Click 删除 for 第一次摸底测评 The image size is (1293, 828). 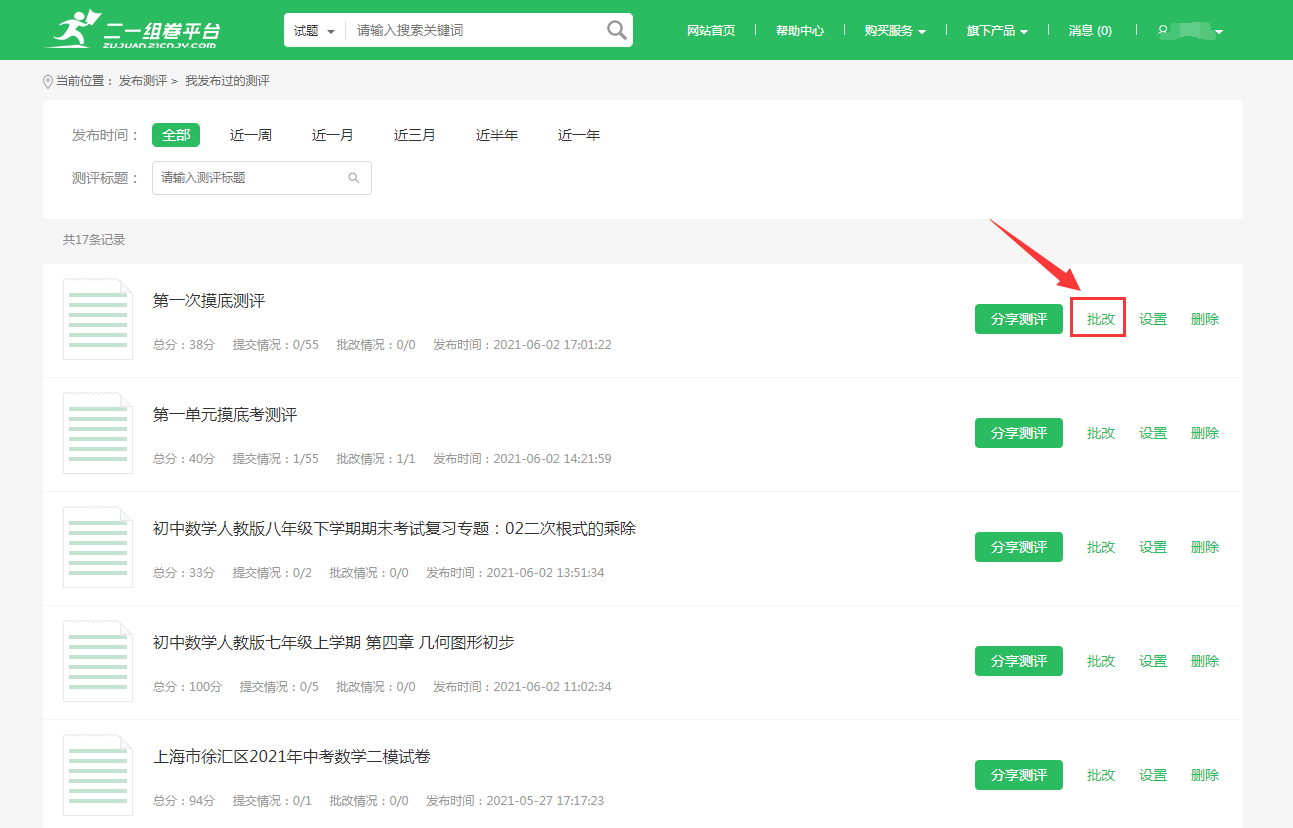[1205, 319]
